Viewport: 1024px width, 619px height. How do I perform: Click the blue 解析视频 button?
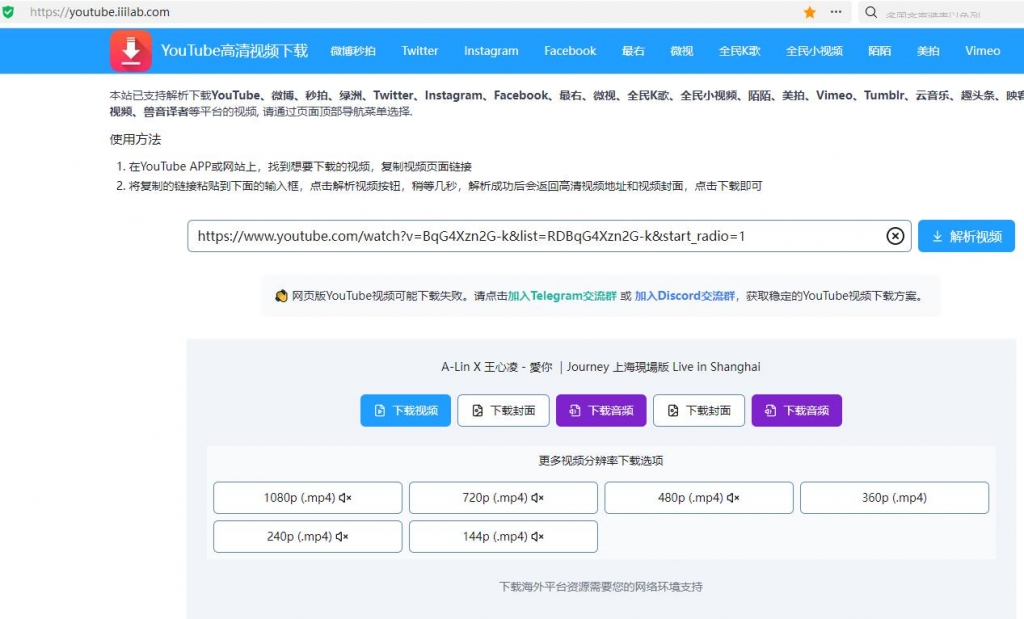pos(966,236)
